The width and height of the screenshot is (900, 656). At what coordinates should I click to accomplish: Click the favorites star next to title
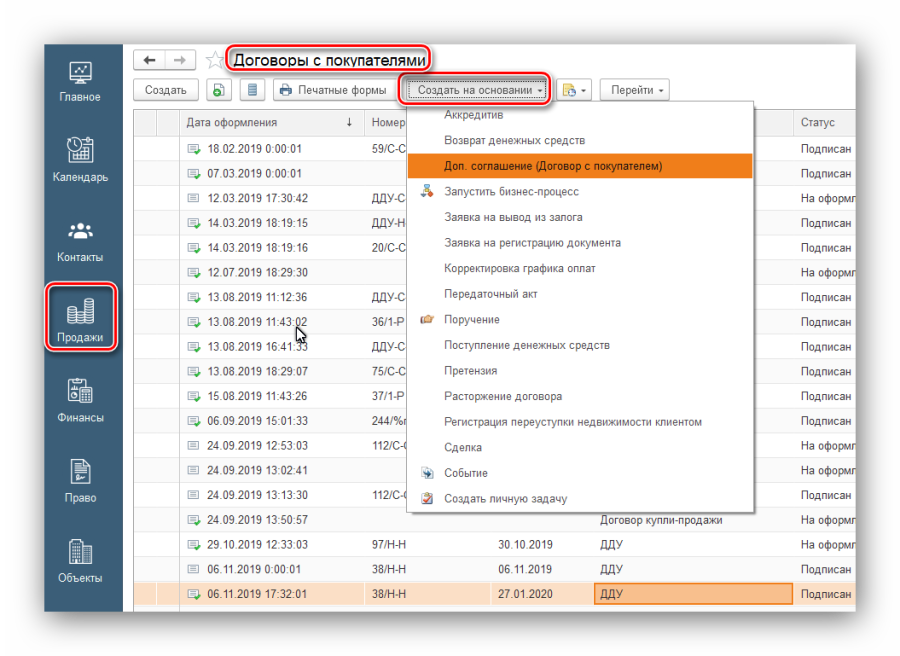tap(214, 61)
